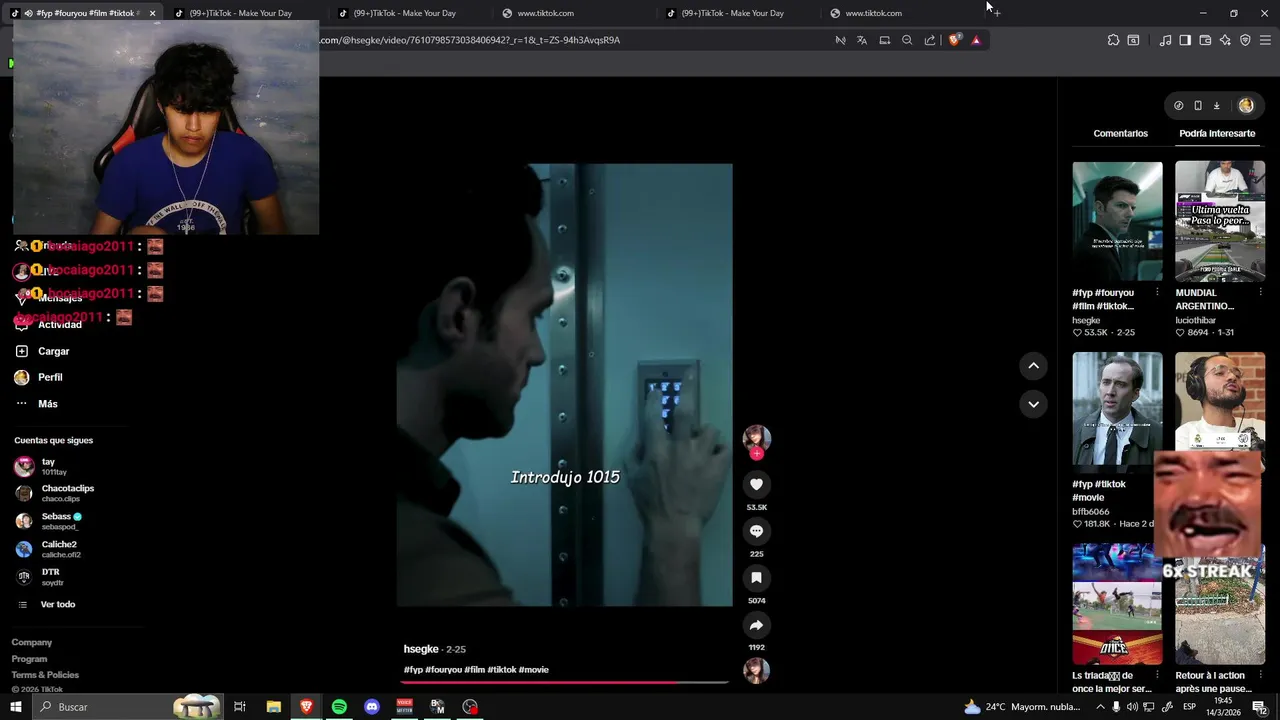Switch to second TikTok - Make Your Day tab
Image resolution: width=1280 pixels, height=720 pixels.
coord(404,13)
